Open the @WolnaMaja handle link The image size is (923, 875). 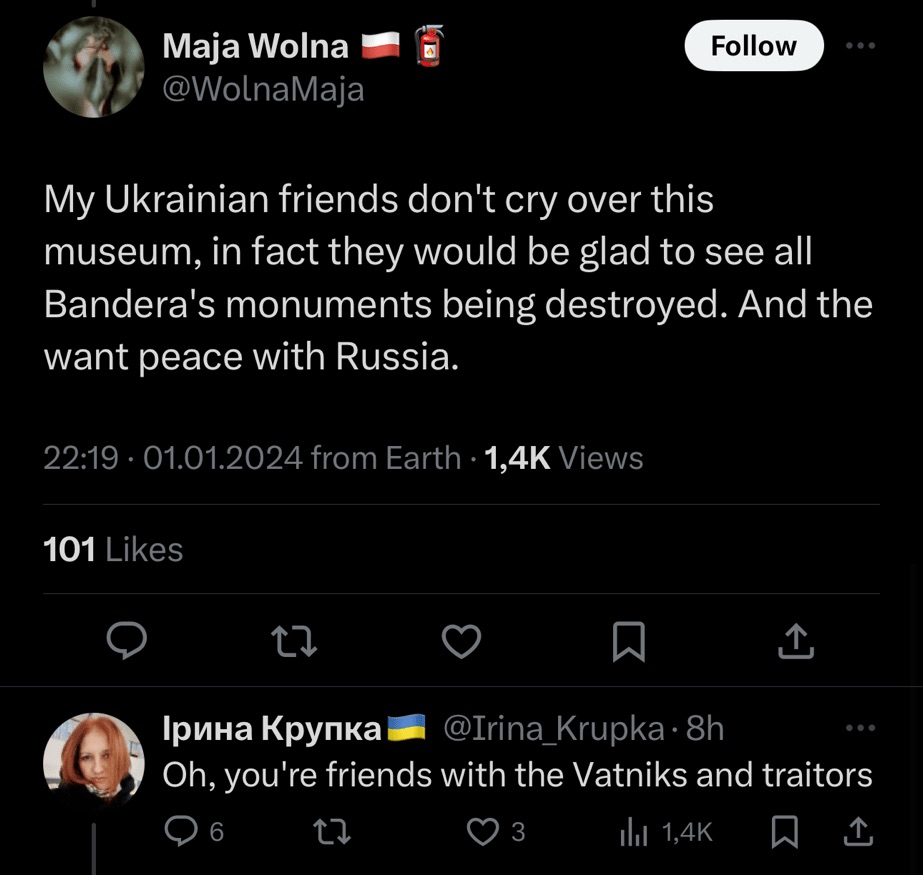point(263,90)
